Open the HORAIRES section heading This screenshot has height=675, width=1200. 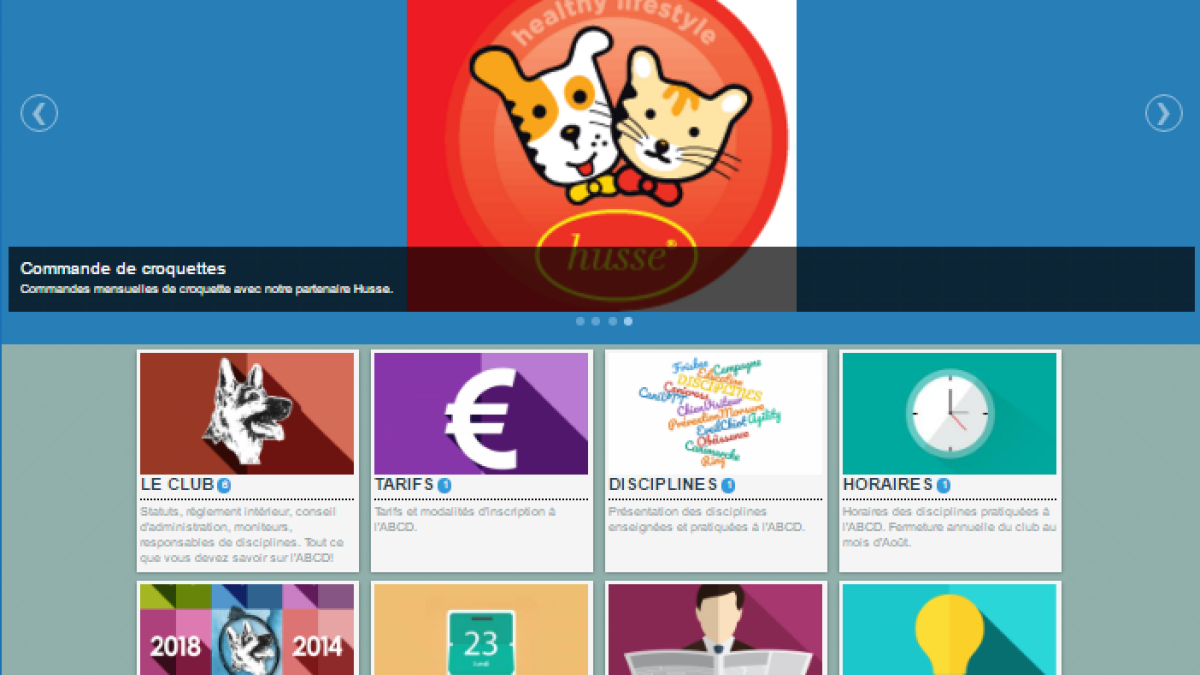point(888,484)
